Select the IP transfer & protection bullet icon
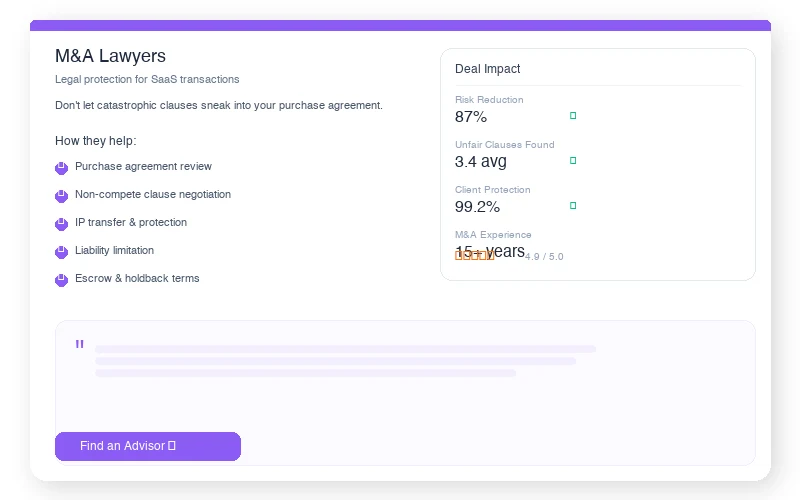Screen dimensions: 800x500 (61, 224)
